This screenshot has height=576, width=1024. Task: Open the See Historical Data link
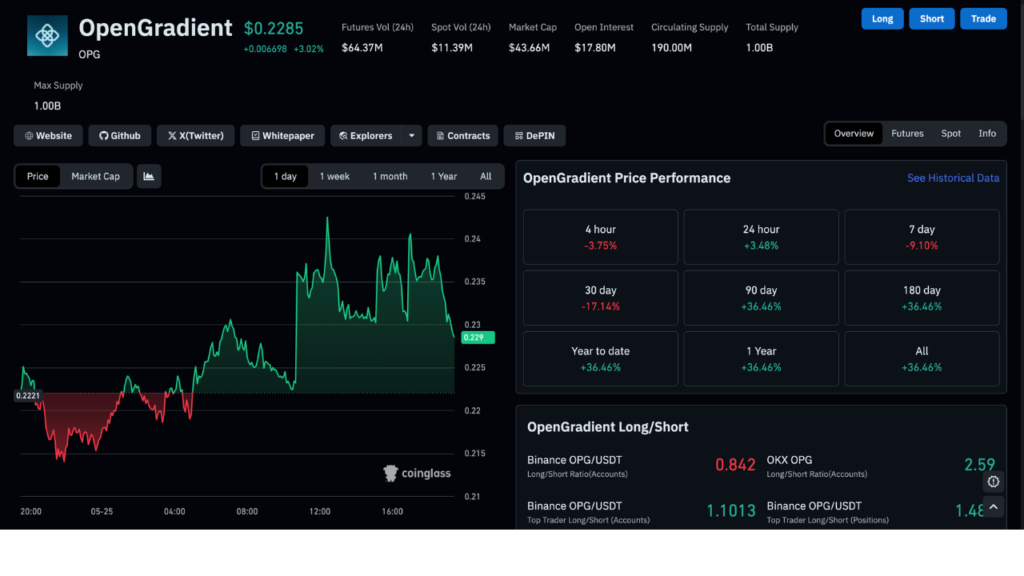(953, 178)
